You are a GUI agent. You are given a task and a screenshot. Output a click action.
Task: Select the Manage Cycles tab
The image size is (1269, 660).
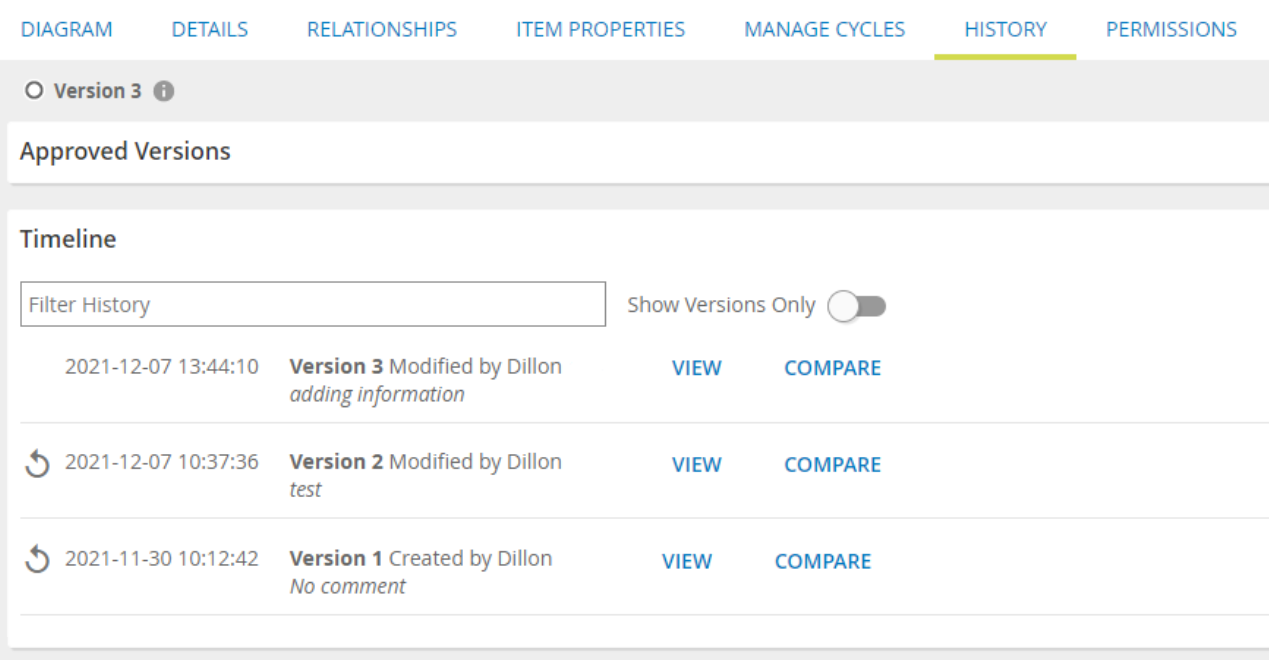click(825, 29)
